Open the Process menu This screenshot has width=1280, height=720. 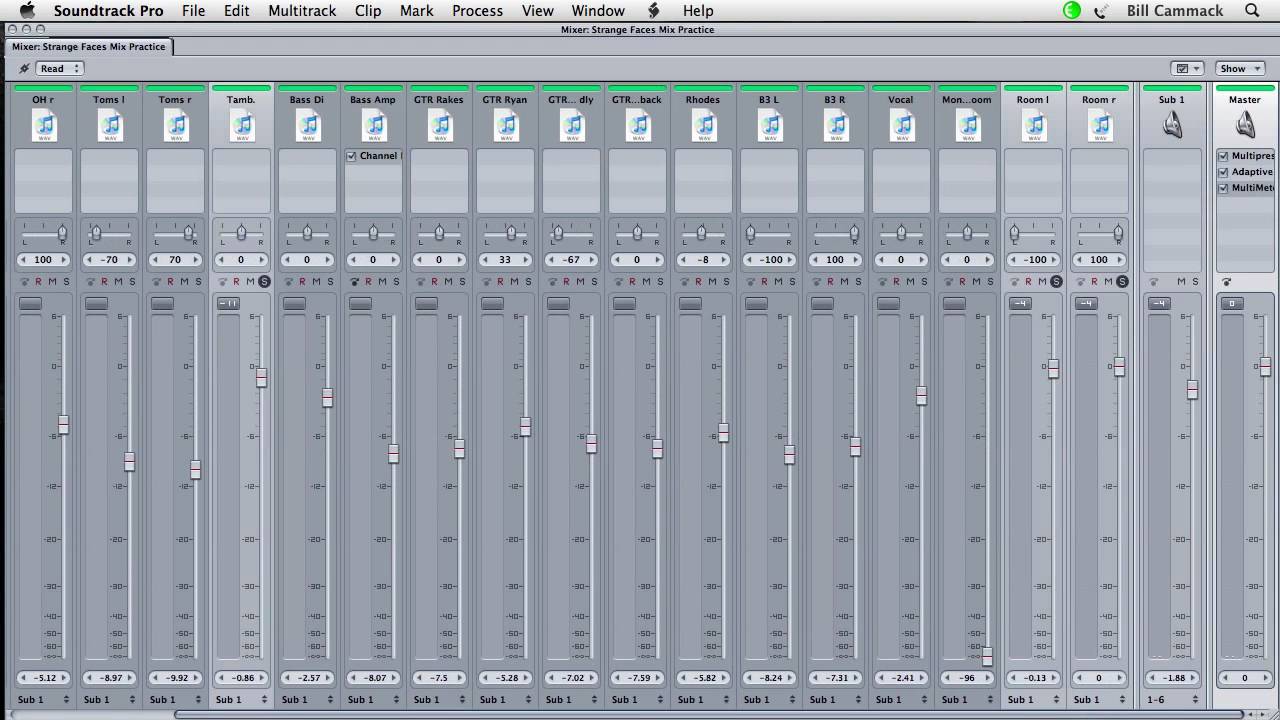477,10
